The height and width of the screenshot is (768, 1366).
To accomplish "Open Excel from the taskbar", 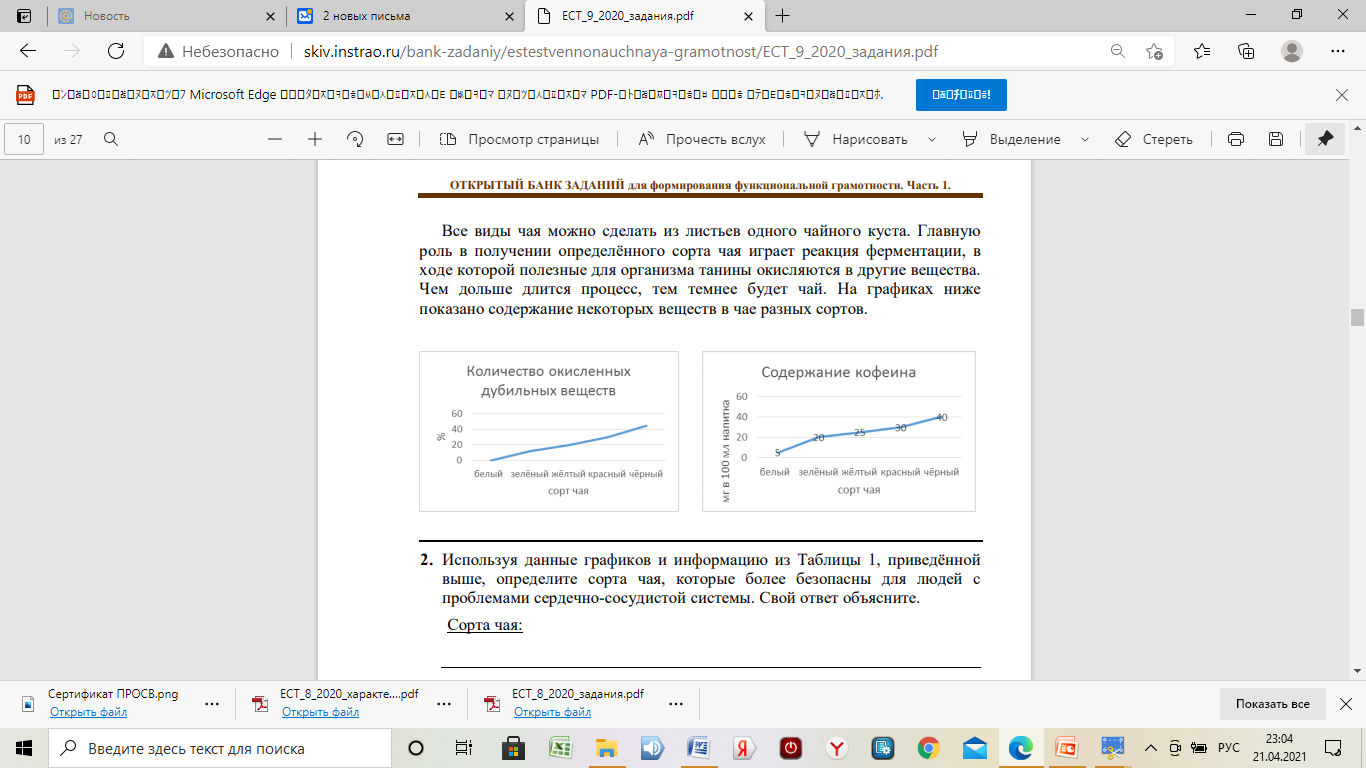I will (x=560, y=748).
